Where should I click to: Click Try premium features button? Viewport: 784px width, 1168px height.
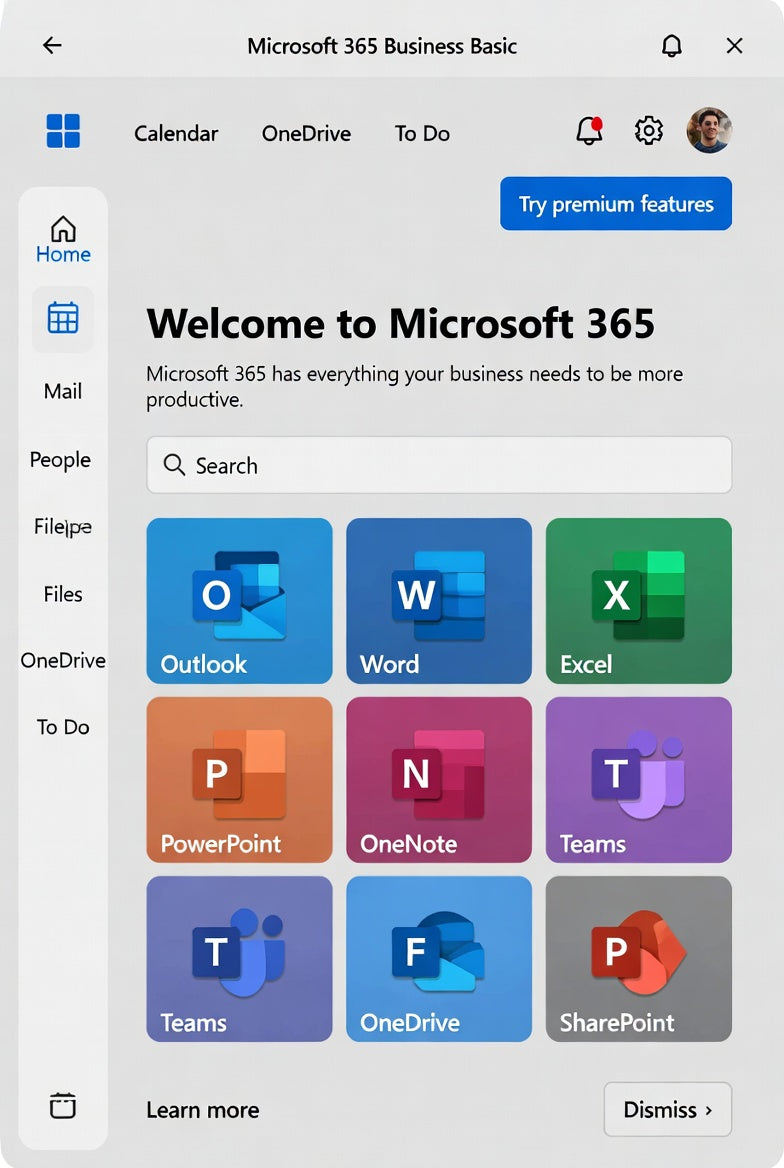click(616, 203)
